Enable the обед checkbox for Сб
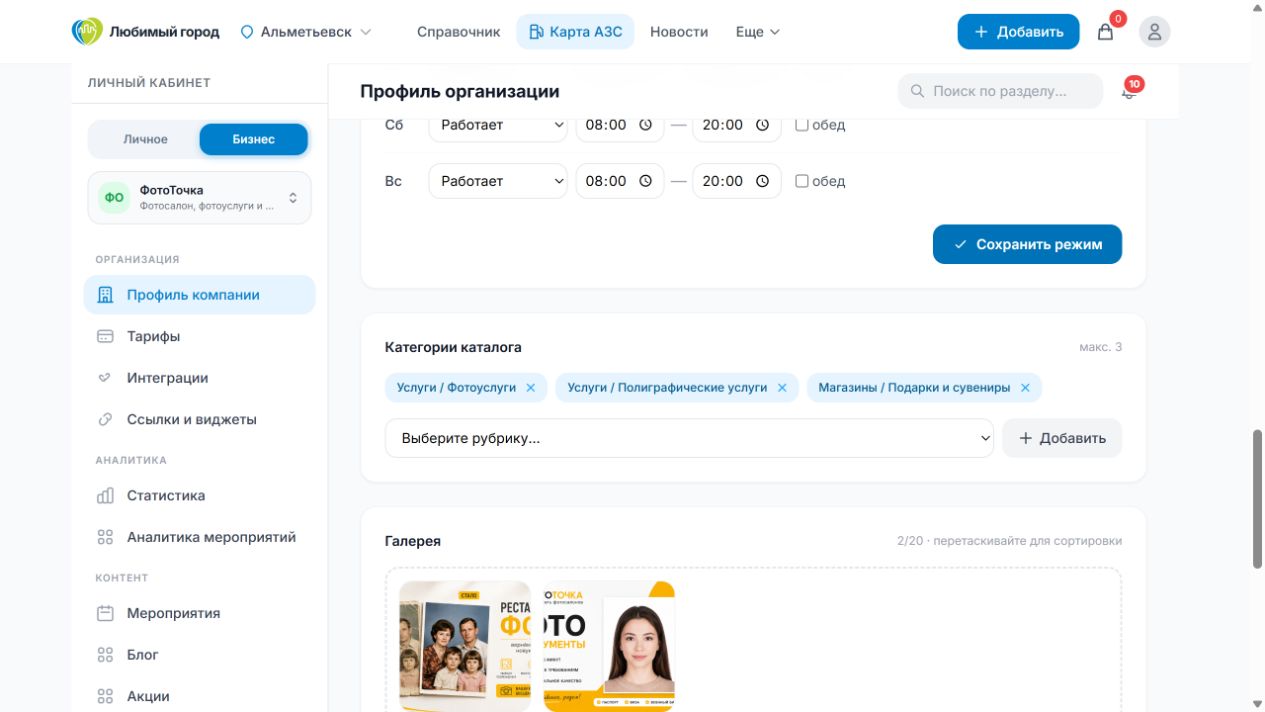Screen dimensions: 1265x712 pyautogui.click(x=801, y=125)
